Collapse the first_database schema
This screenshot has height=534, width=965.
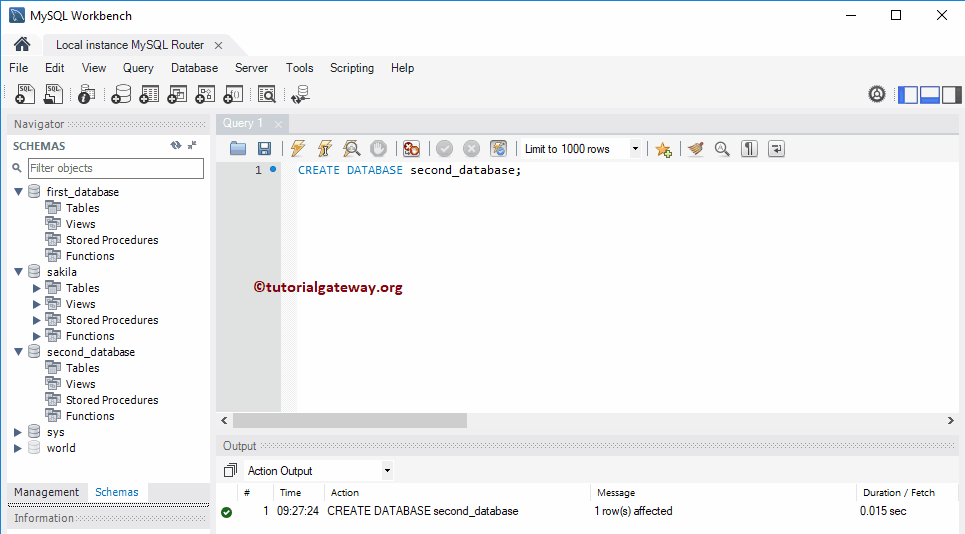coord(18,192)
